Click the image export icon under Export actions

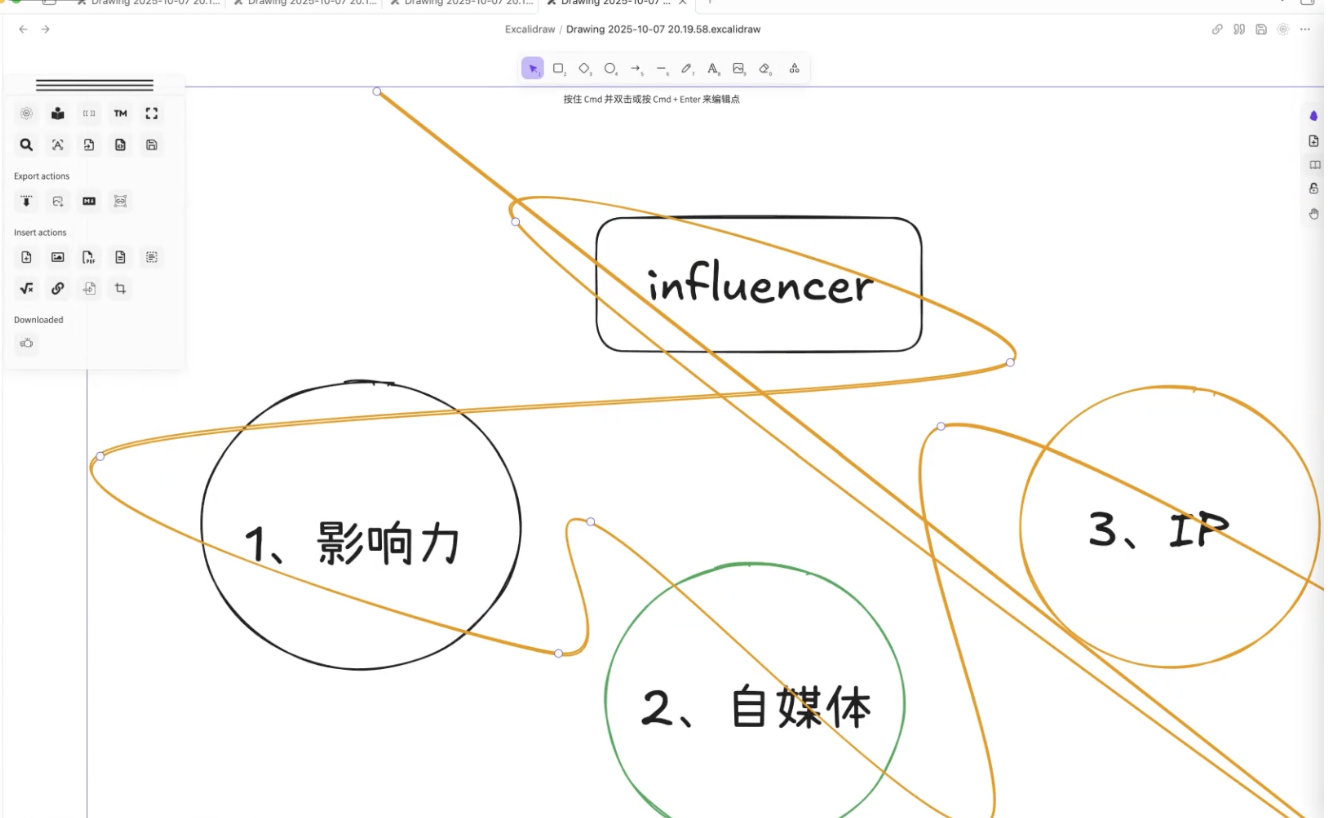[58, 201]
